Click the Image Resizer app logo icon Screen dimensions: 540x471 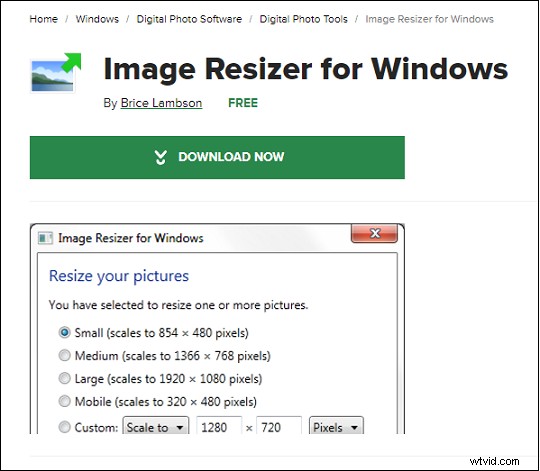pyautogui.click(x=56, y=73)
